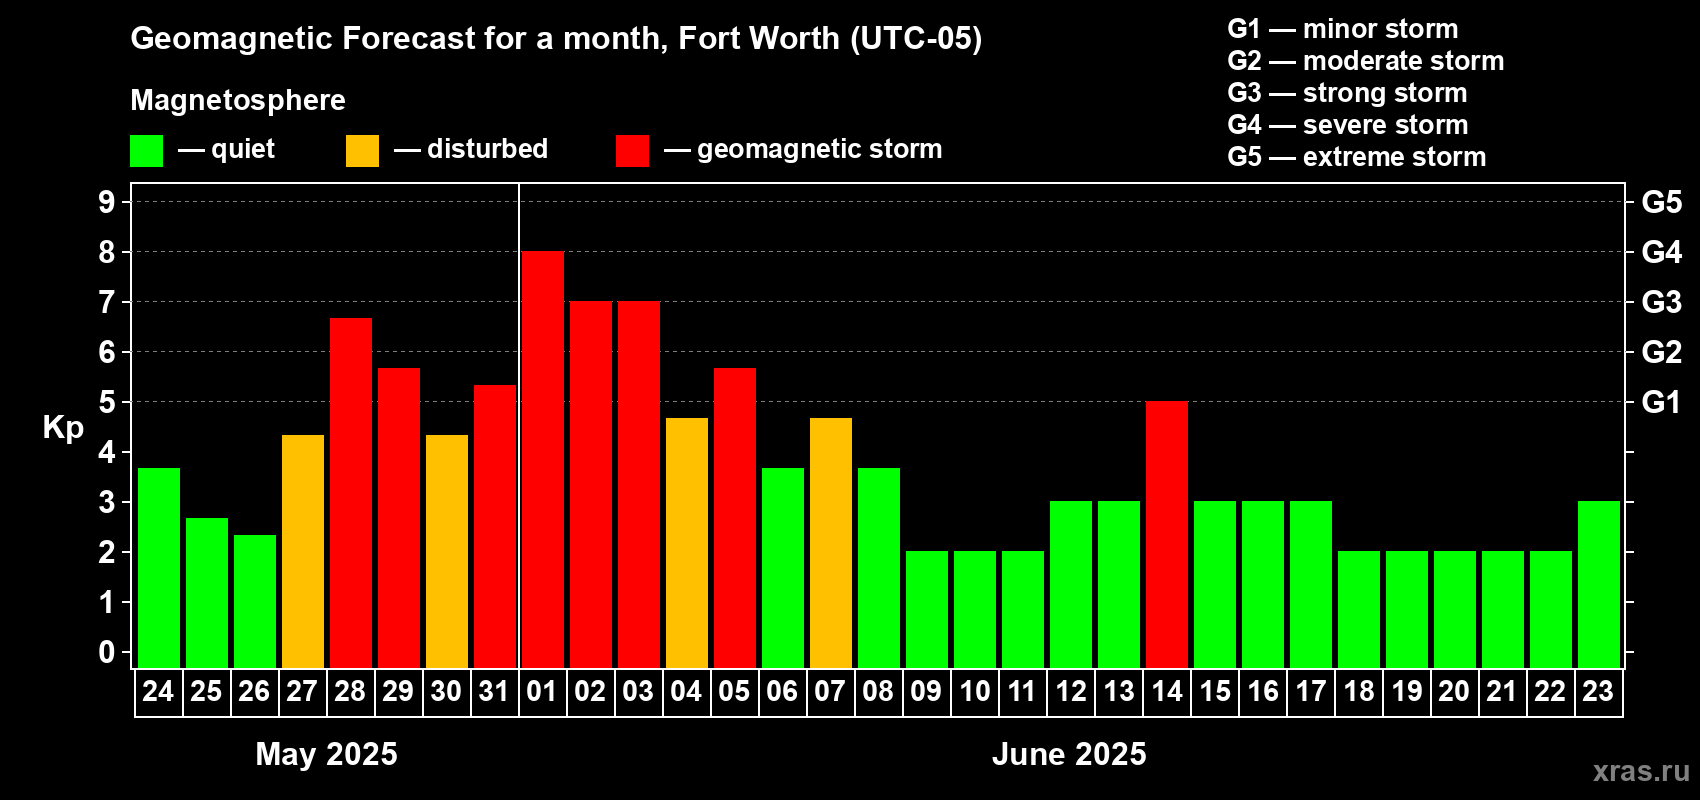Click the date label 08
The width and height of the screenshot is (1700, 800).
point(878,692)
